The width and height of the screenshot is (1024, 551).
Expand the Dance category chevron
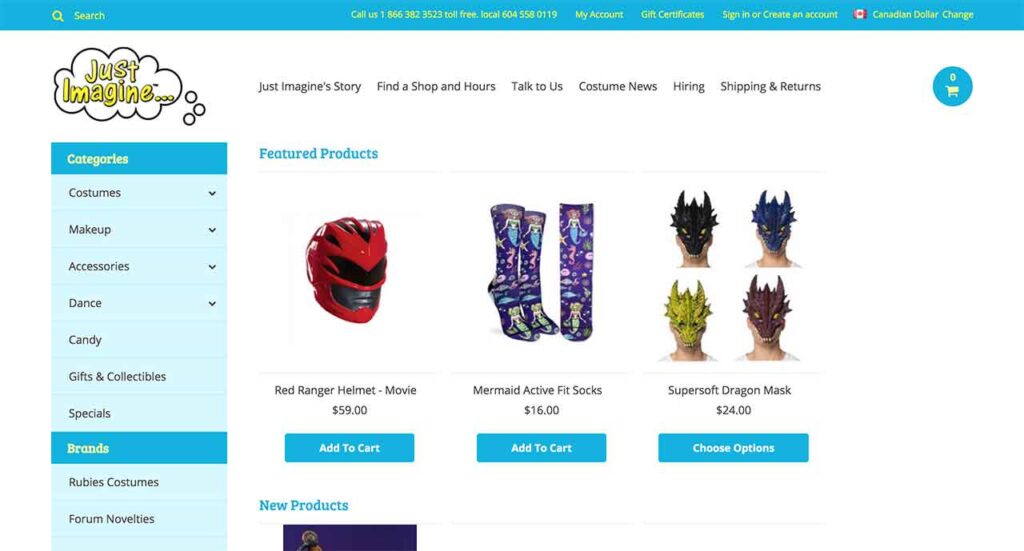pos(212,304)
